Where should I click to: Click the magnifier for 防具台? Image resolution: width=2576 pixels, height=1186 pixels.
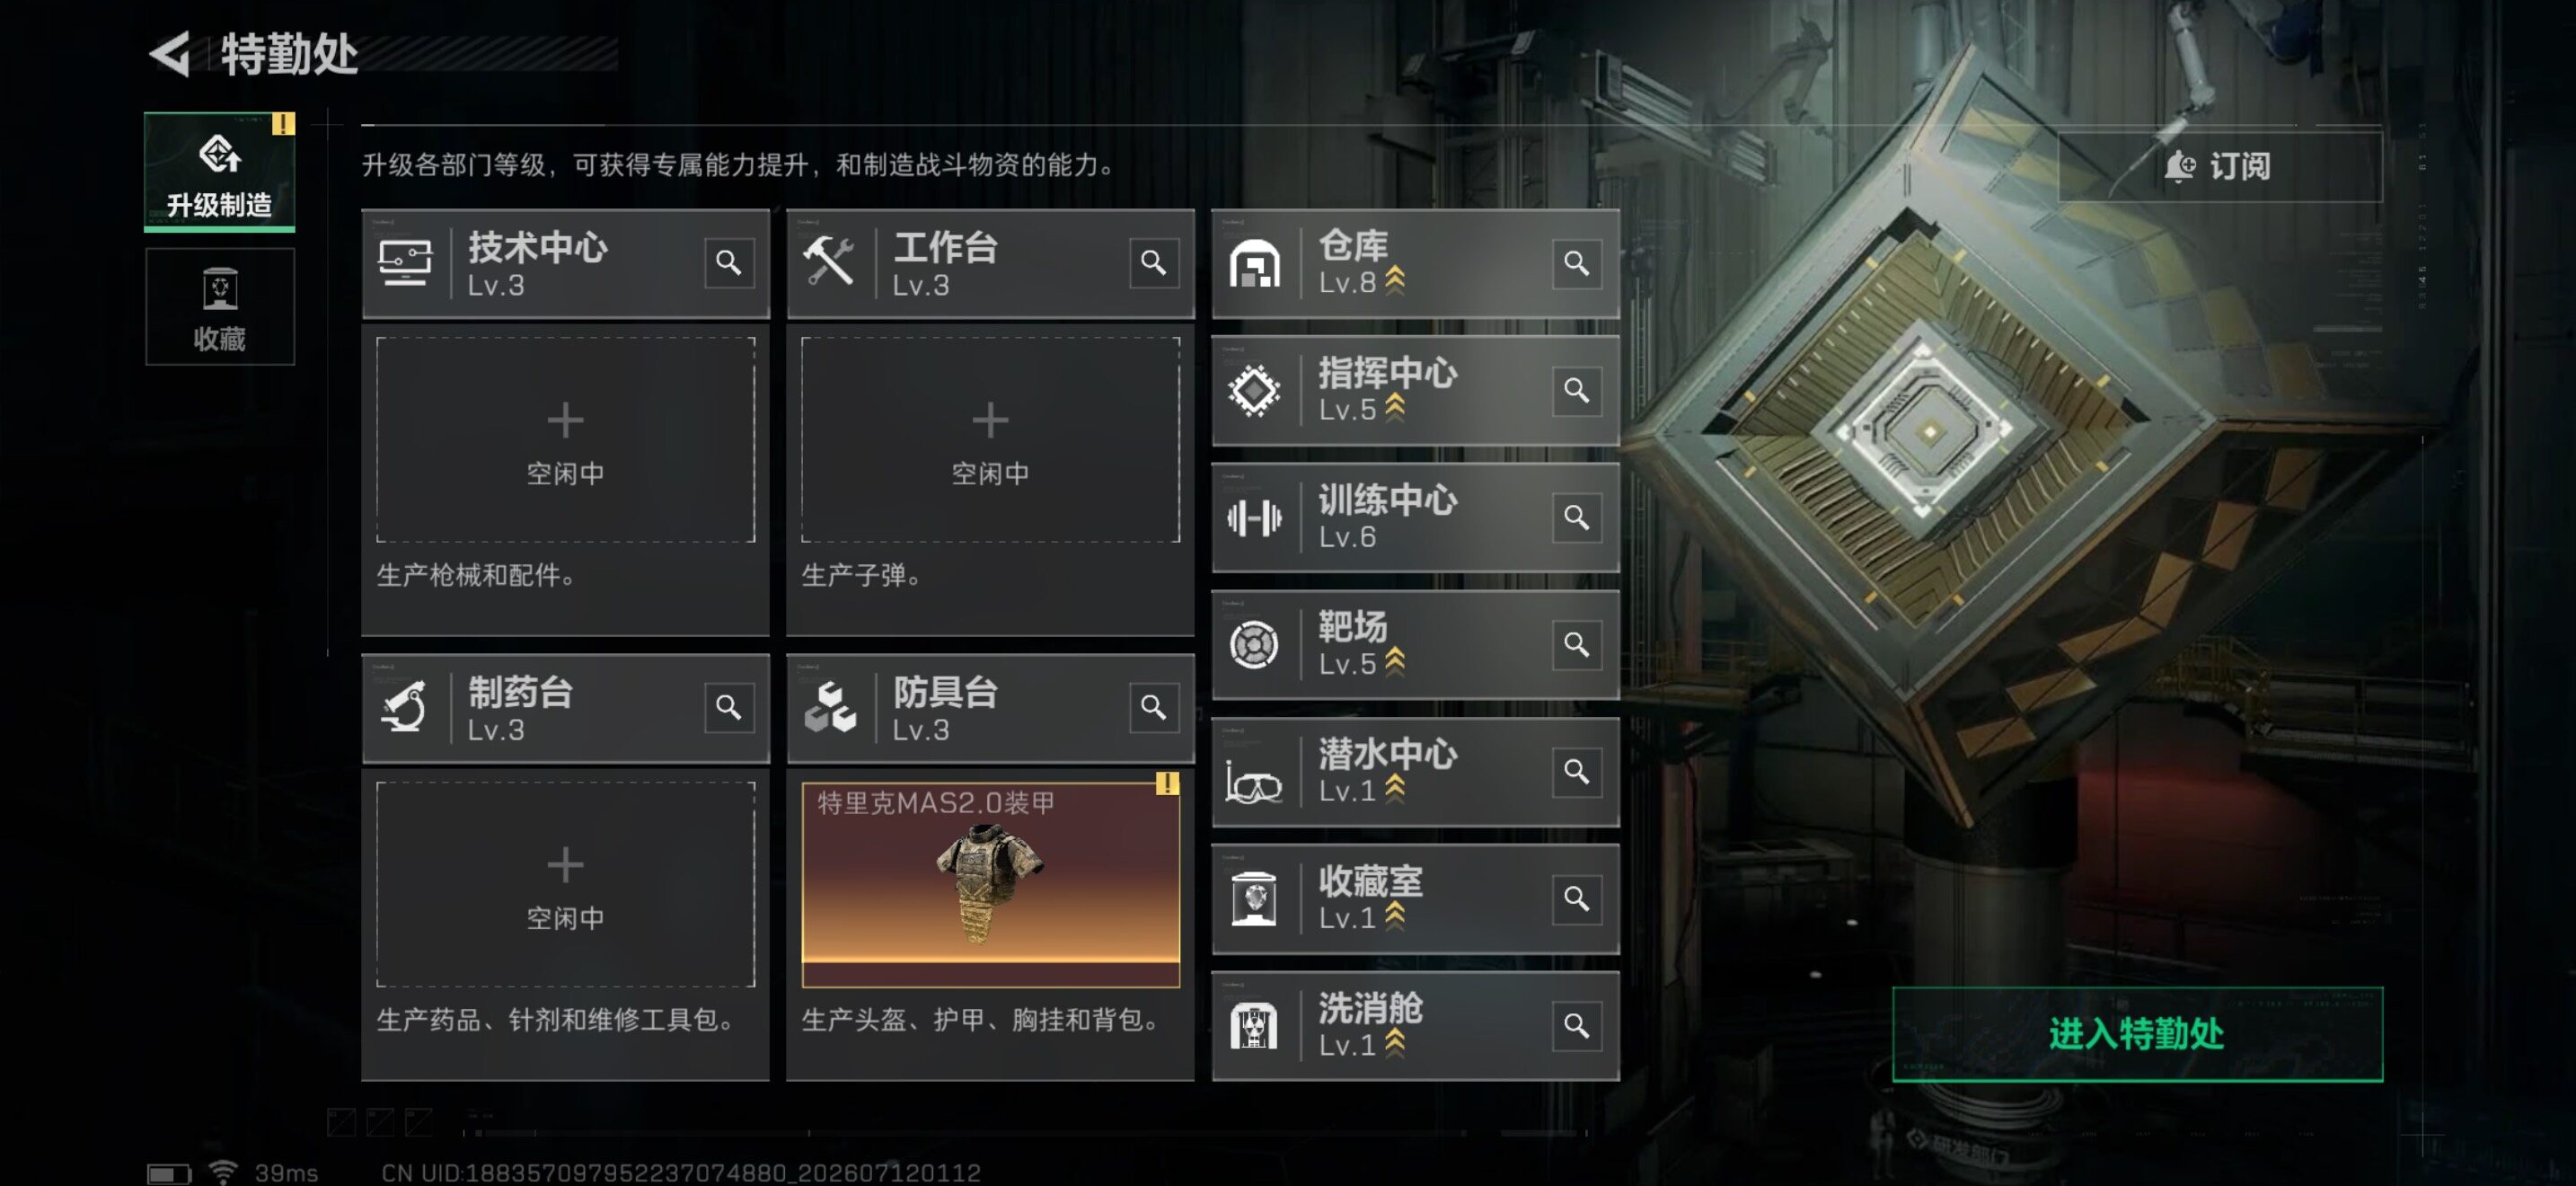(1153, 708)
